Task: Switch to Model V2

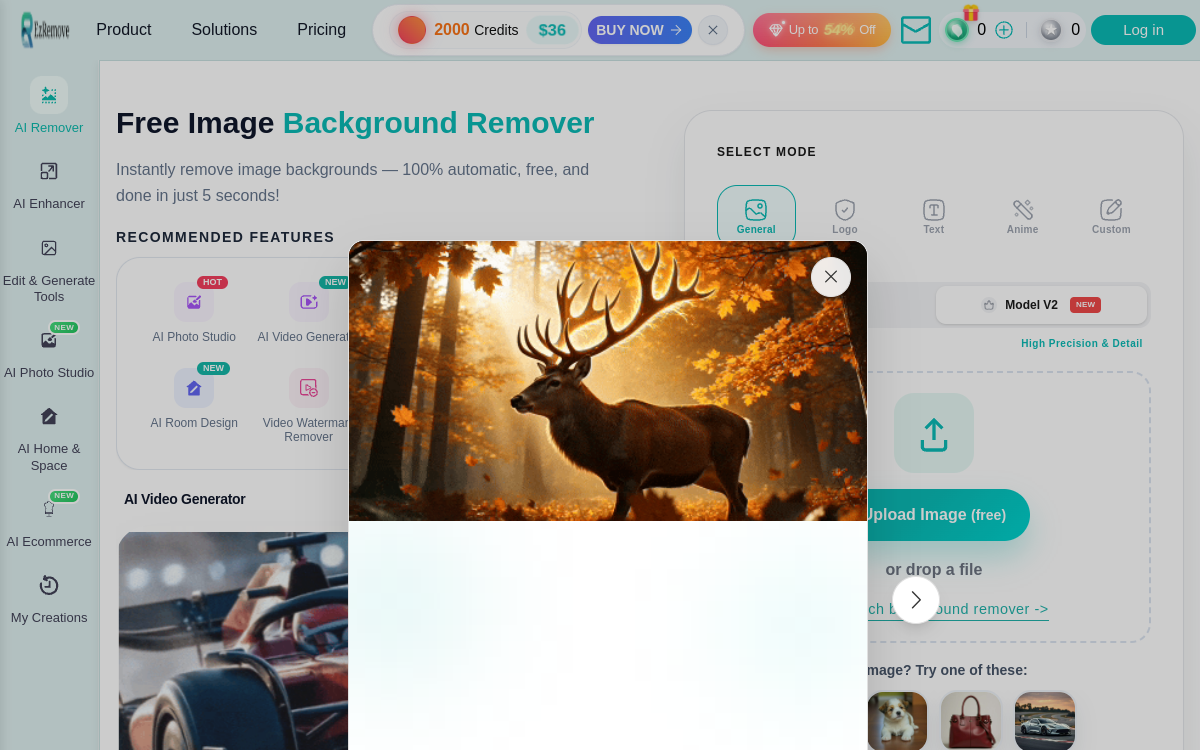Action: pyautogui.click(x=1041, y=305)
